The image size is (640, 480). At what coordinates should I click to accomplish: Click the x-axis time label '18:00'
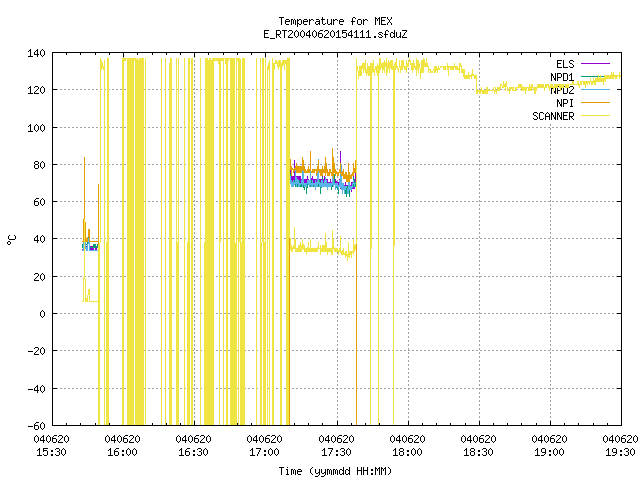[x=407, y=452]
